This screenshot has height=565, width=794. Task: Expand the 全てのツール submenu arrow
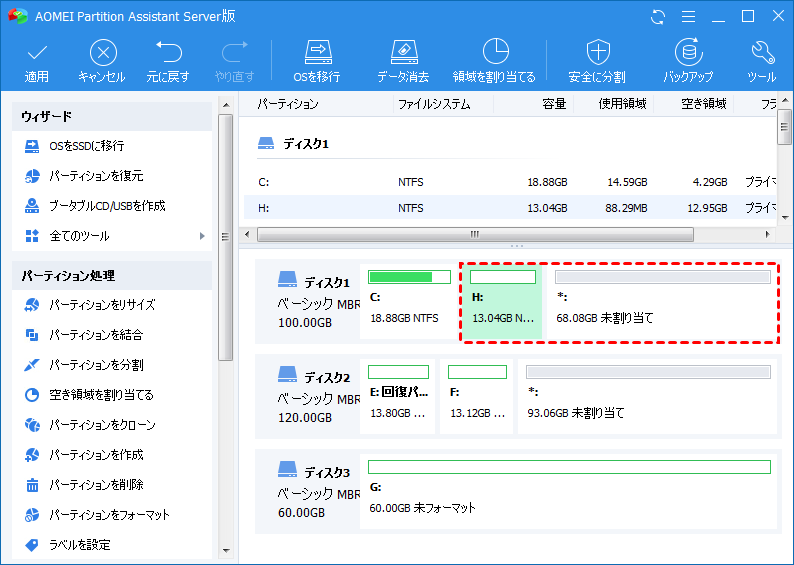pos(202,236)
